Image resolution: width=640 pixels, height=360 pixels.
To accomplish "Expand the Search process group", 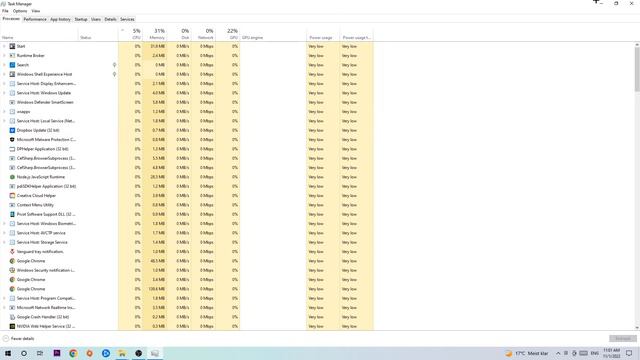I will coord(4,65).
